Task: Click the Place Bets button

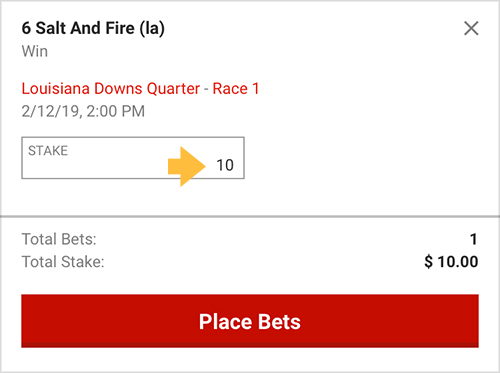Action: click(x=250, y=321)
